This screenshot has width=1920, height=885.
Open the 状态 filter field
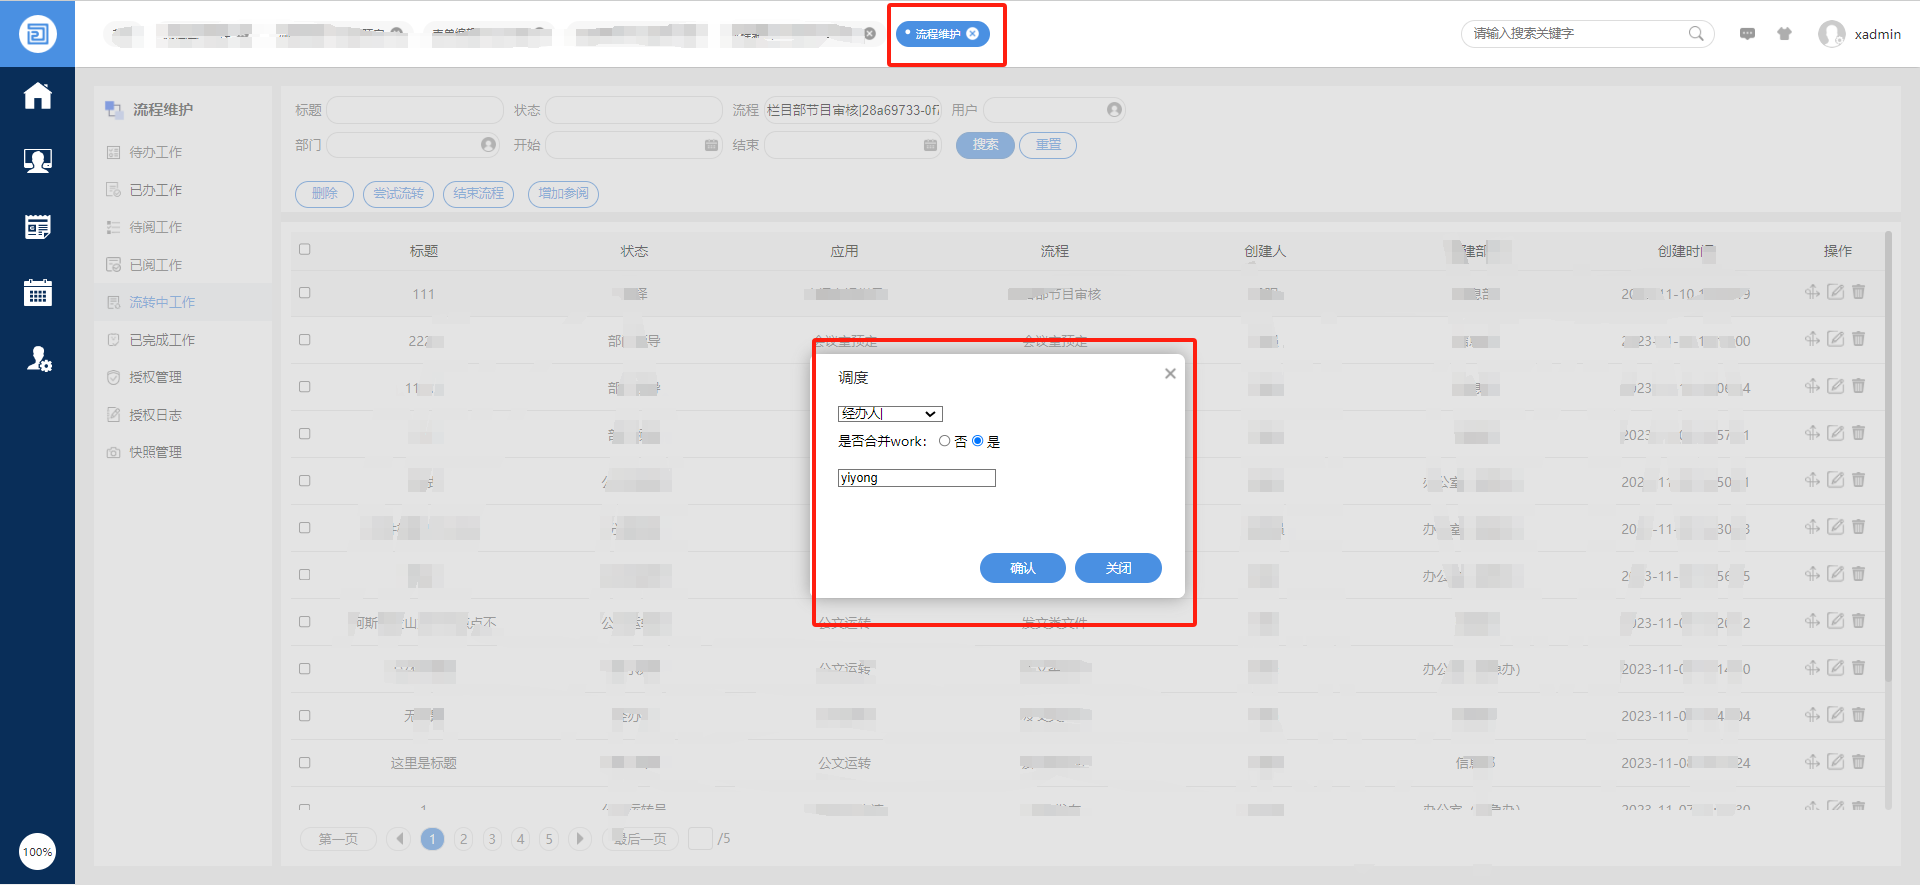click(634, 110)
